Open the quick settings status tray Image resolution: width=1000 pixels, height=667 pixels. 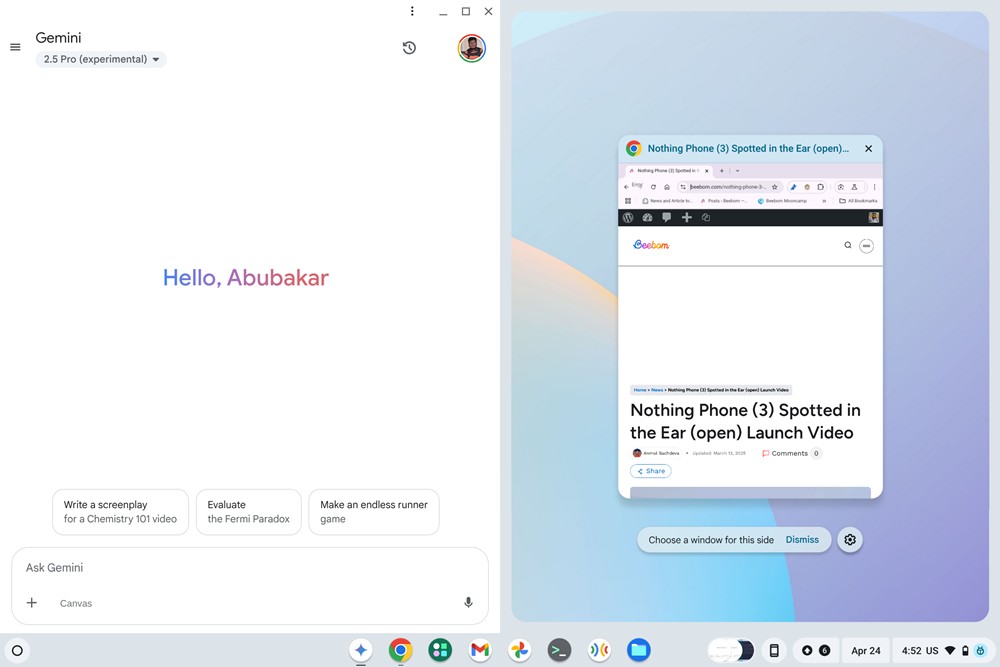[x=943, y=650]
